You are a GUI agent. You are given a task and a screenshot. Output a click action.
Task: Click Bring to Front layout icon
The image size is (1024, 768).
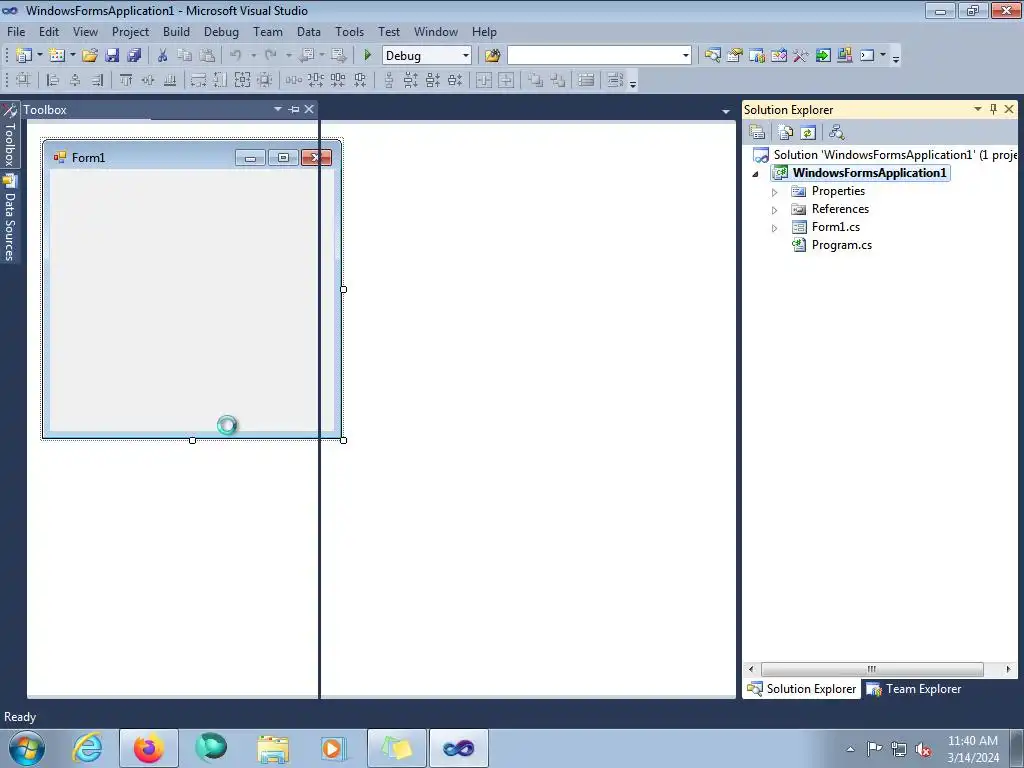click(x=535, y=80)
